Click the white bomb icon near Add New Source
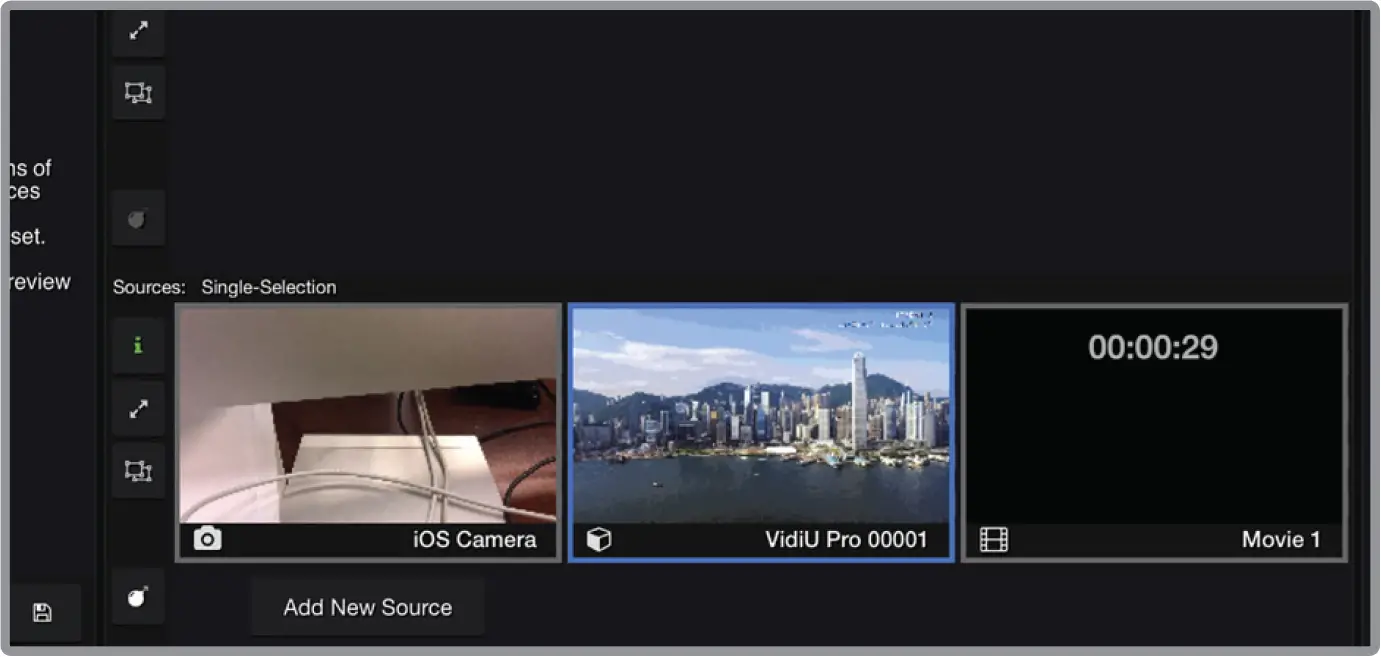This screenshot has height=657, width=1381. tap(138, 596)
